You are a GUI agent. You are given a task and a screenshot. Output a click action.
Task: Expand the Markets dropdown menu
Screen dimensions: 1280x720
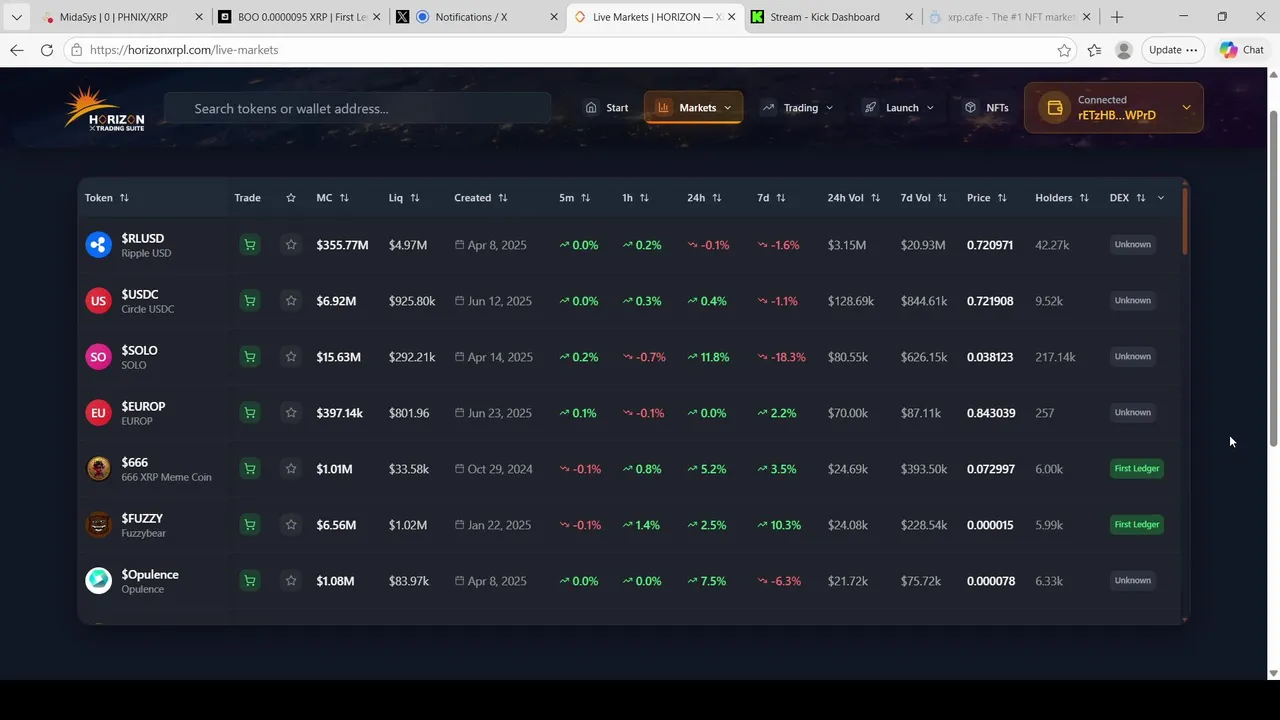[694, 108]
